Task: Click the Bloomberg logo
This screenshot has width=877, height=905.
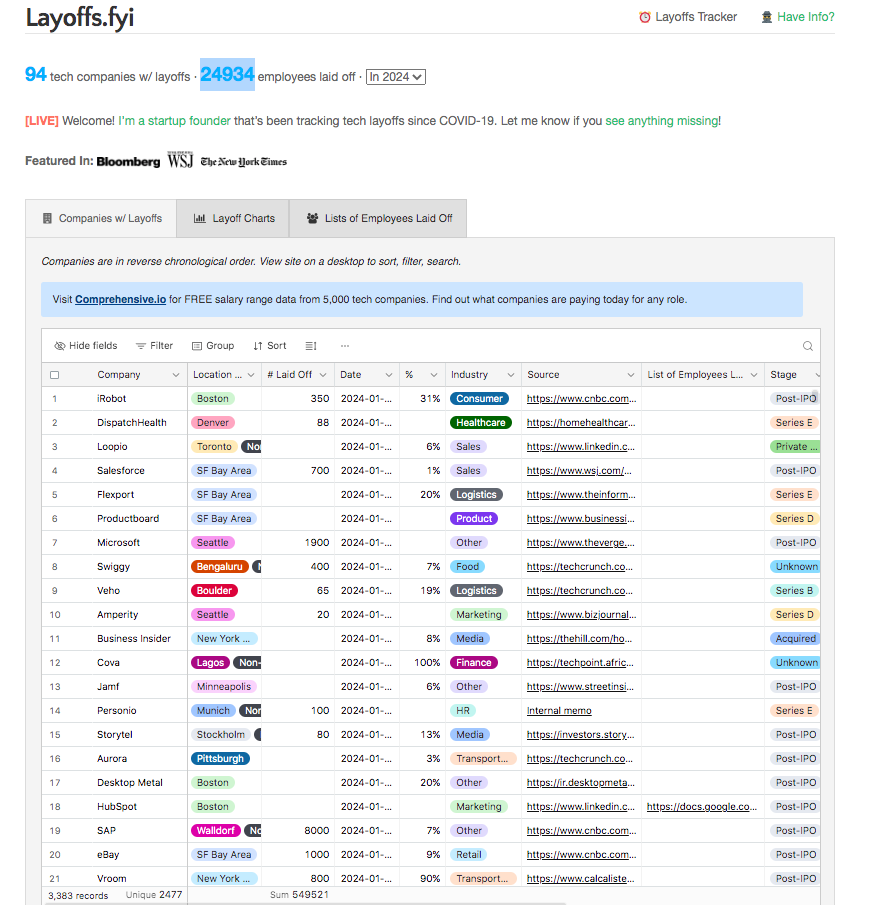Action: 128,162
